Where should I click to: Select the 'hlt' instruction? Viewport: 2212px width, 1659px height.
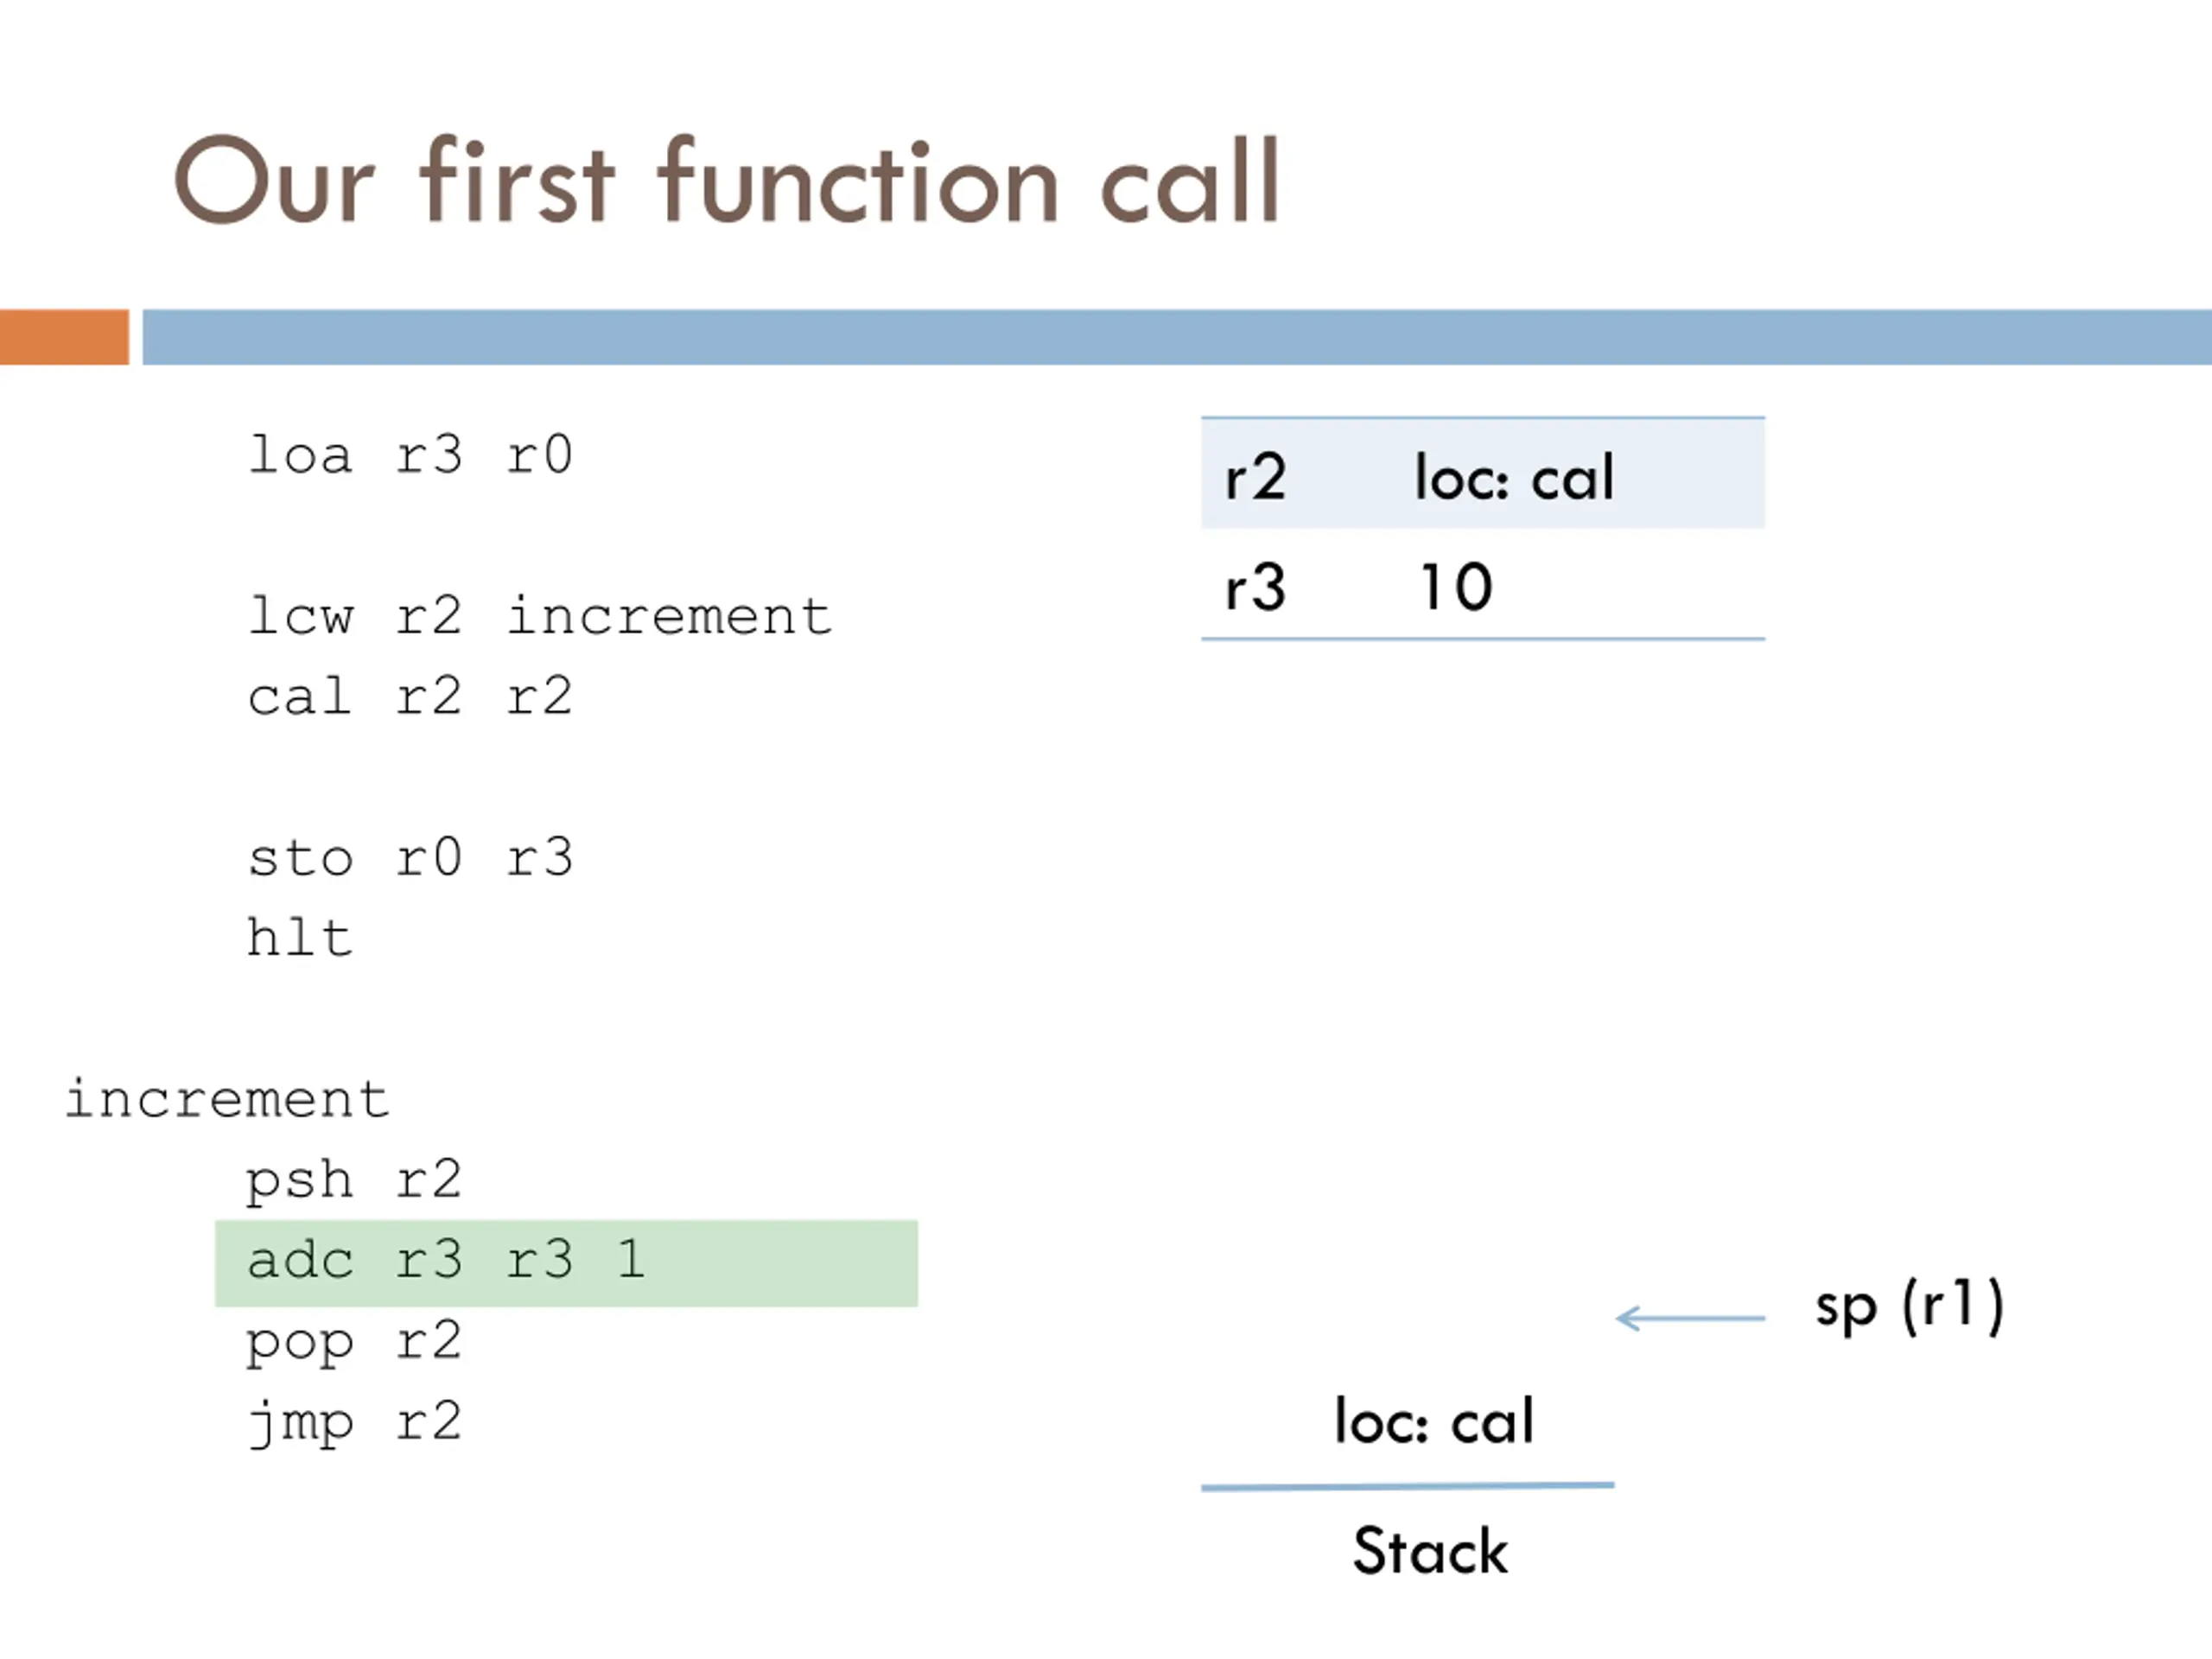[300, 938]
